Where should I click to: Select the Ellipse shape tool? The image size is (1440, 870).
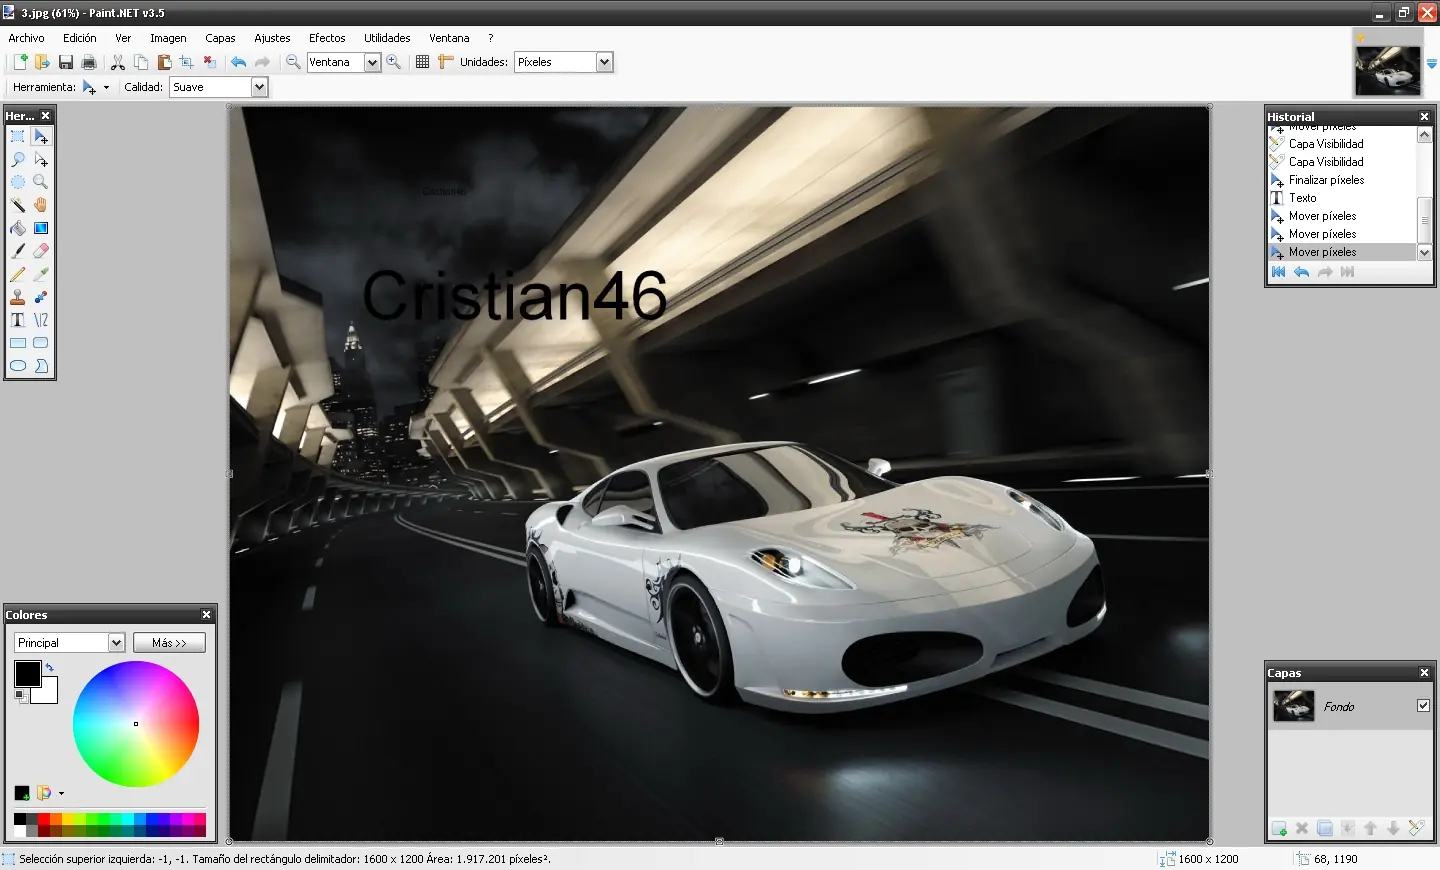[17, 366]
